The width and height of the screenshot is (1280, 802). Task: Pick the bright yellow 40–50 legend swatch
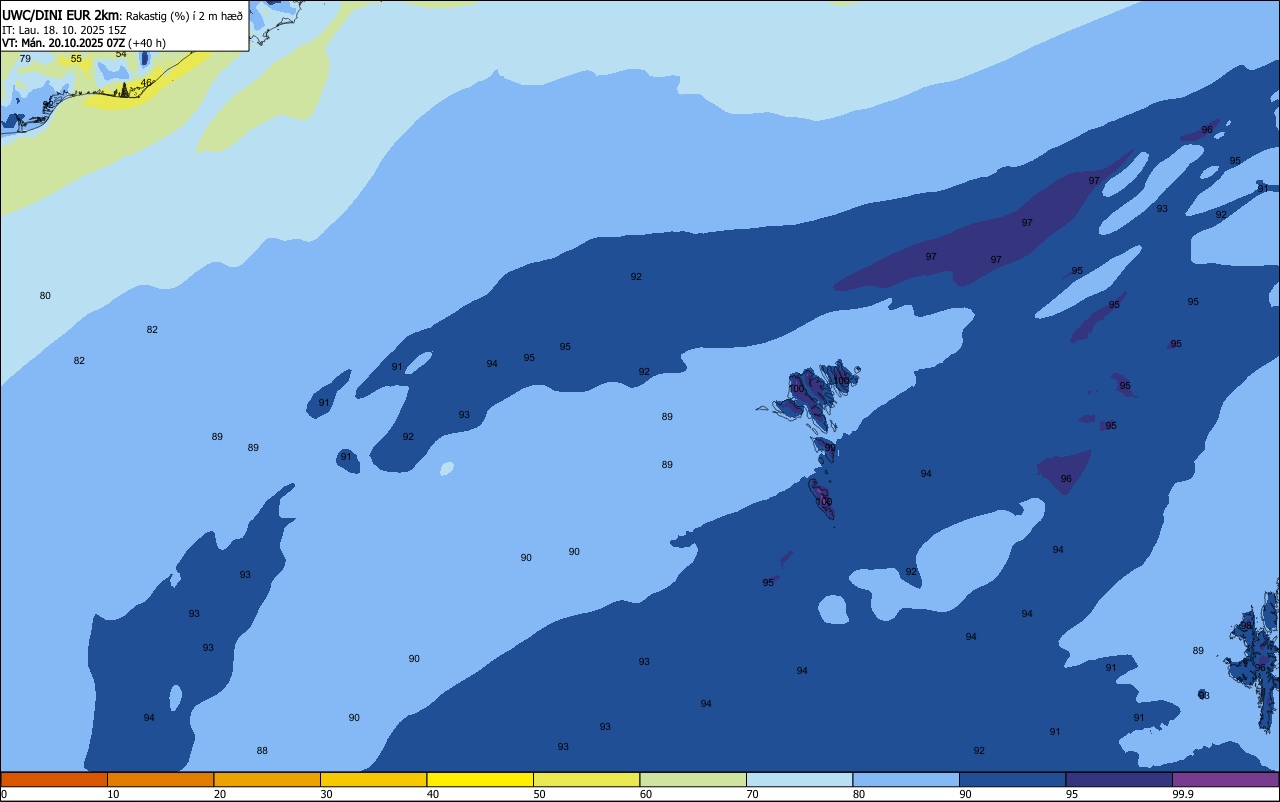[480, 779]
